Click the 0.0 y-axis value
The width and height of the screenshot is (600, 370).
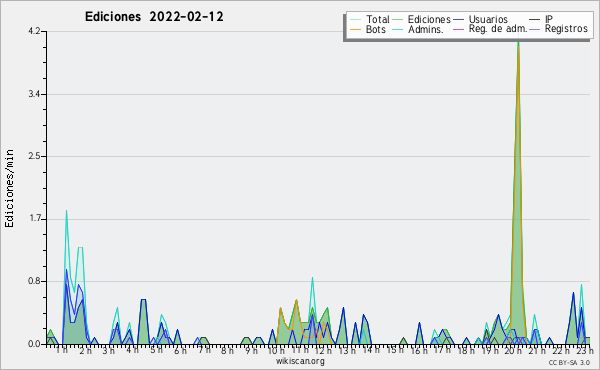pyautogui.click(x=34, y=344)
